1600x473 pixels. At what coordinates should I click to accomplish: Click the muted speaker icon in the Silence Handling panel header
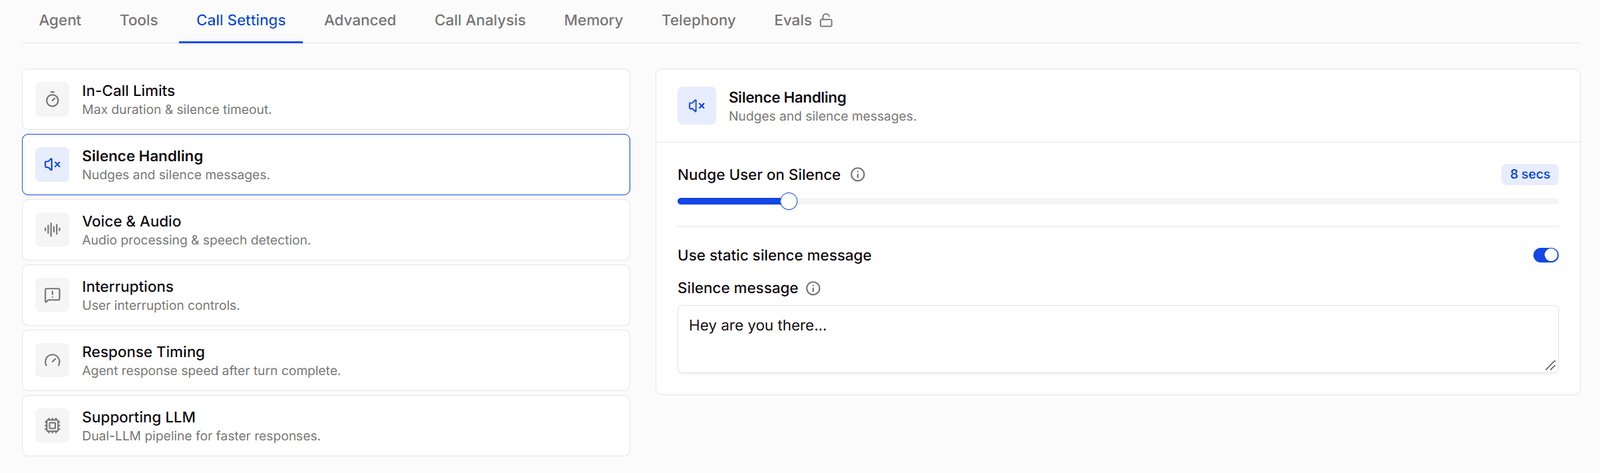(x=697, y=106)
